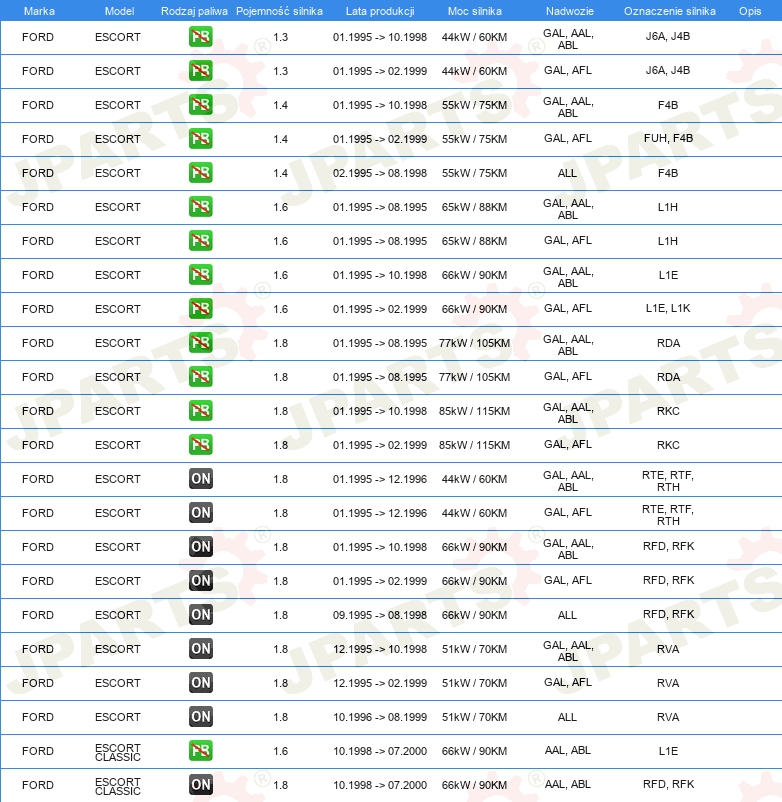Viewport: 782px width, 802px height.
Task: Click ESCORT CLASSIC model in the L1E row
Action: 118,752
